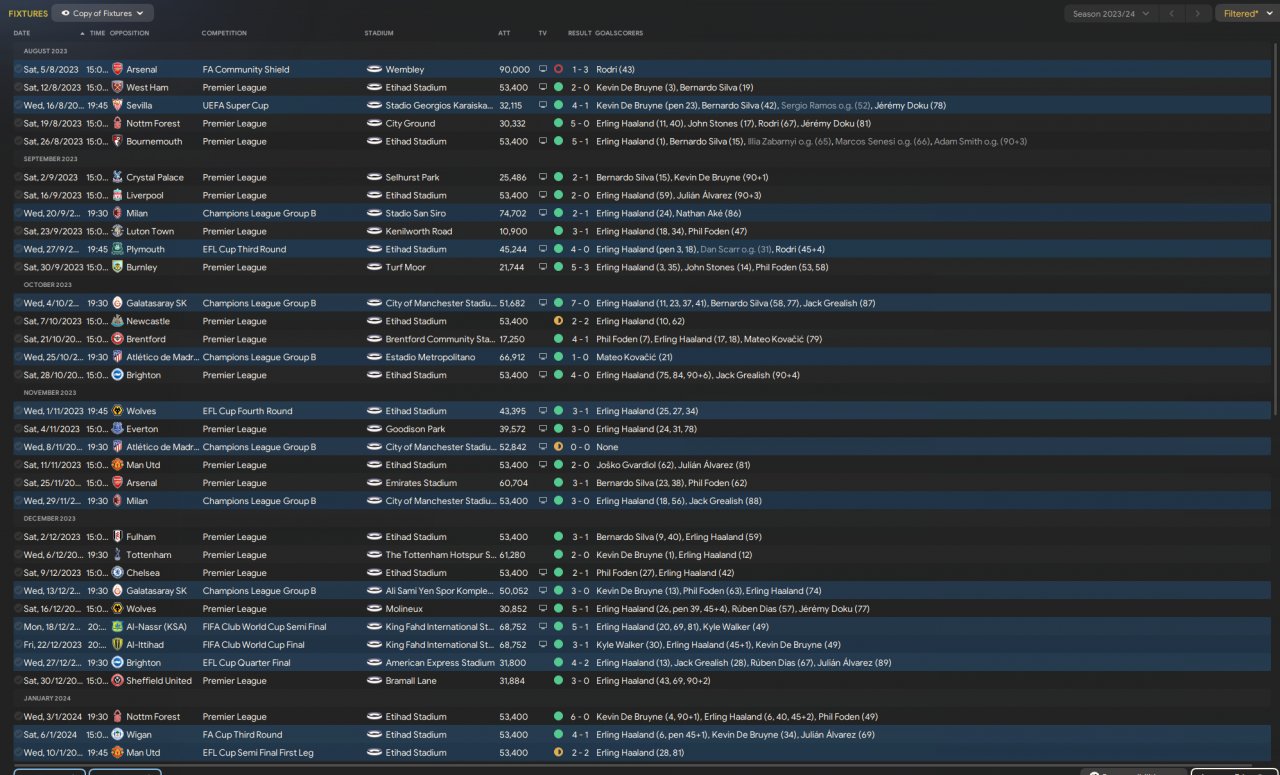Open the Man Utd name in the 11/11/2023 row
1280x775 pixels.
click(143, 466)
